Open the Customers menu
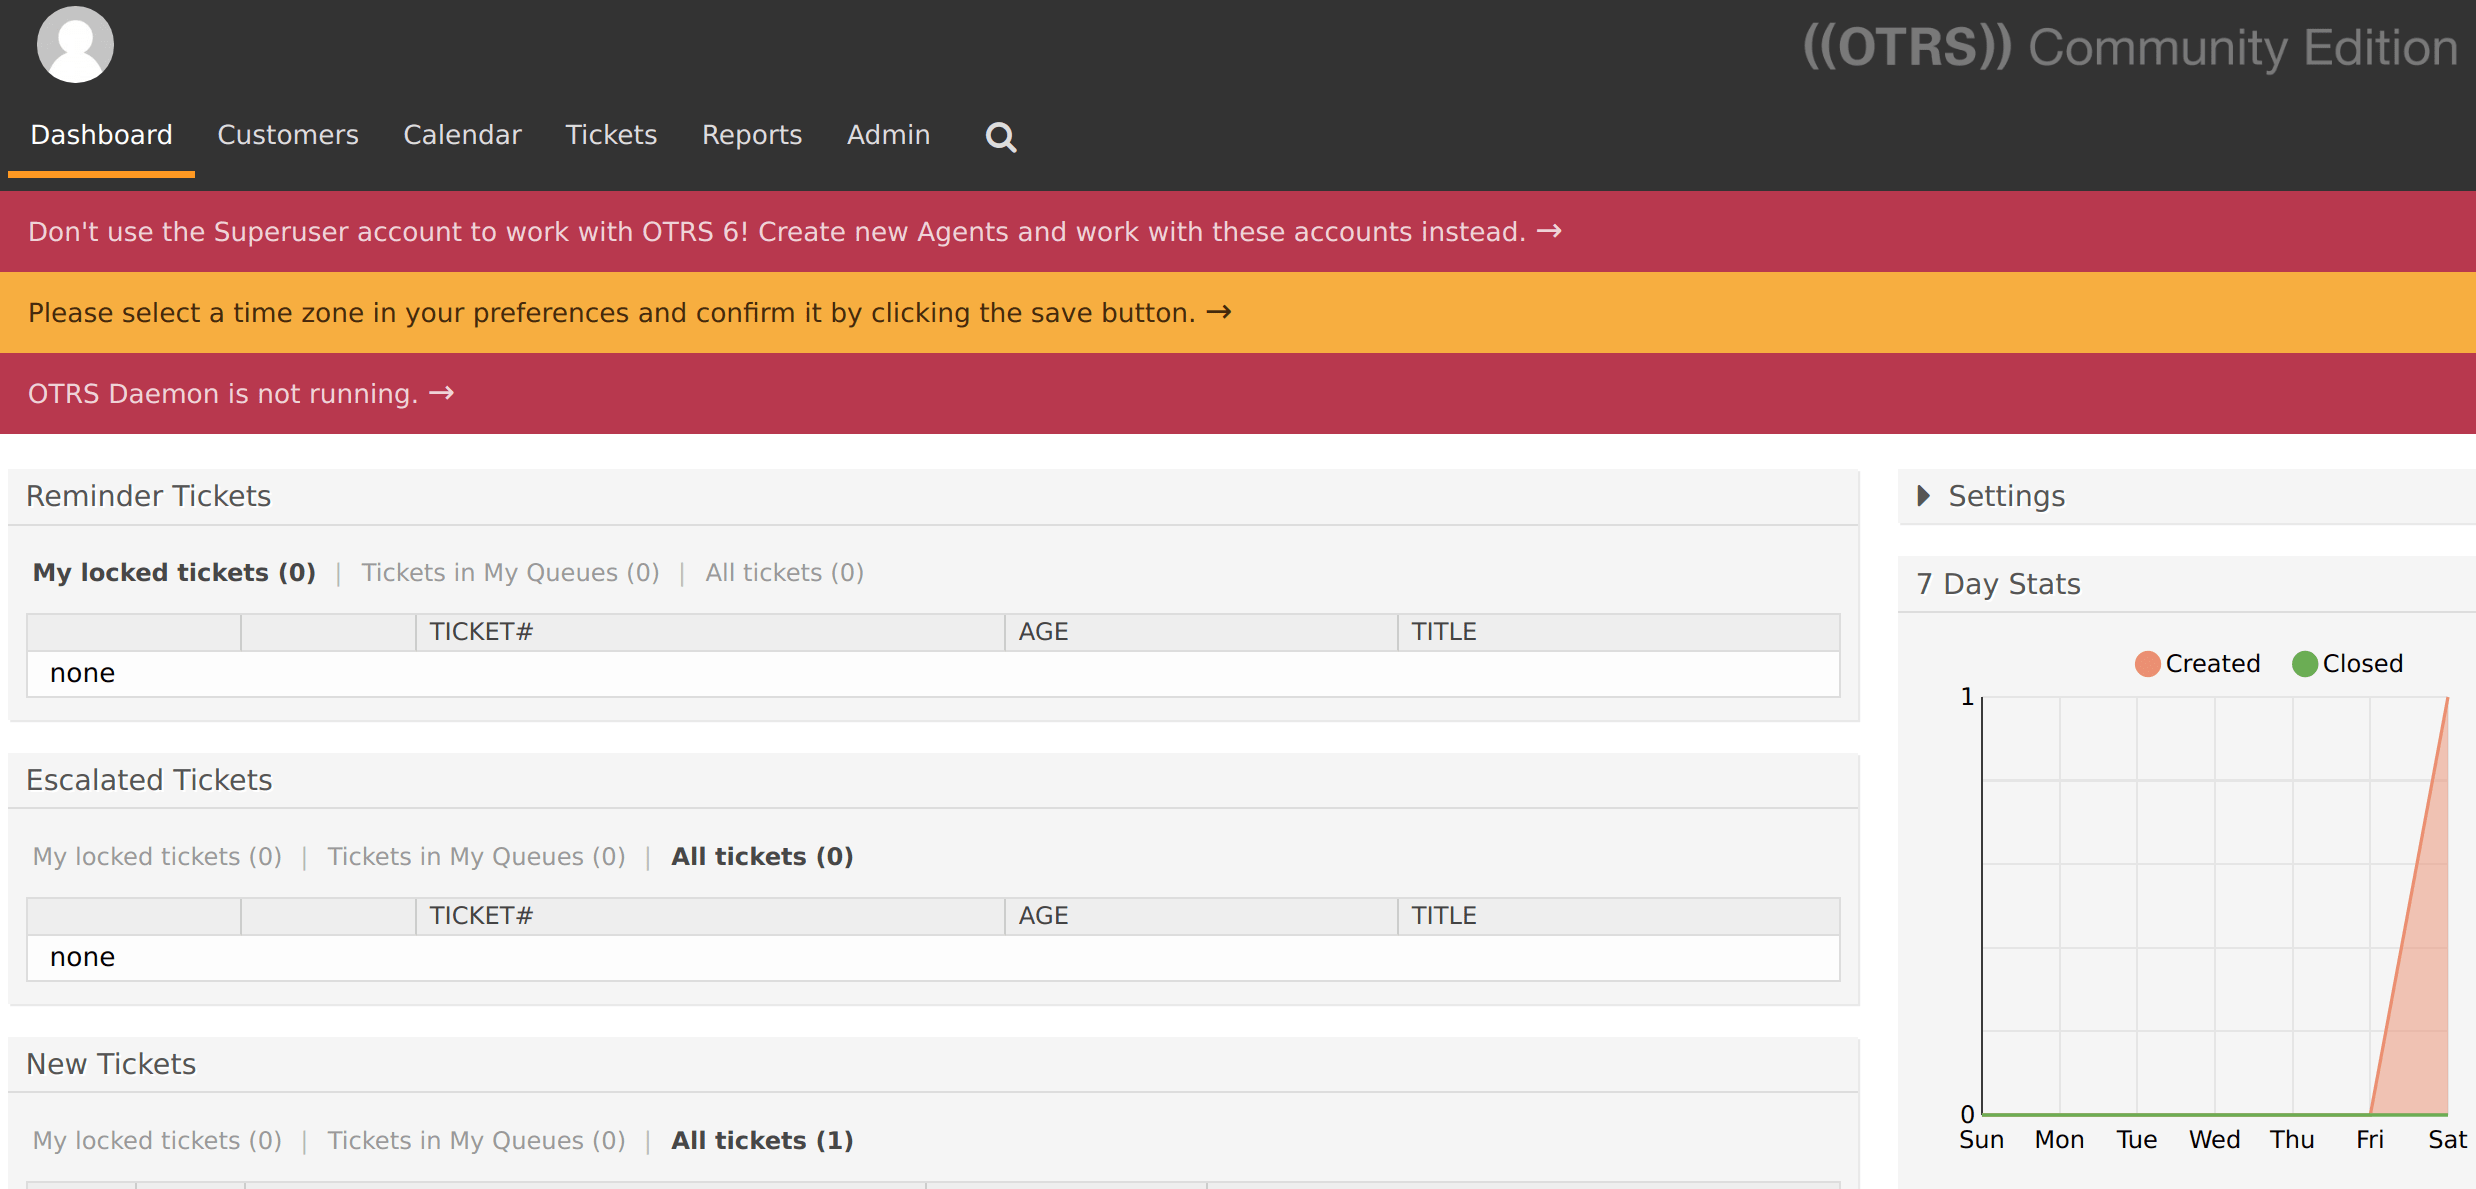The height and width of the screenshot is (1189, 2476). pos(288,135)
